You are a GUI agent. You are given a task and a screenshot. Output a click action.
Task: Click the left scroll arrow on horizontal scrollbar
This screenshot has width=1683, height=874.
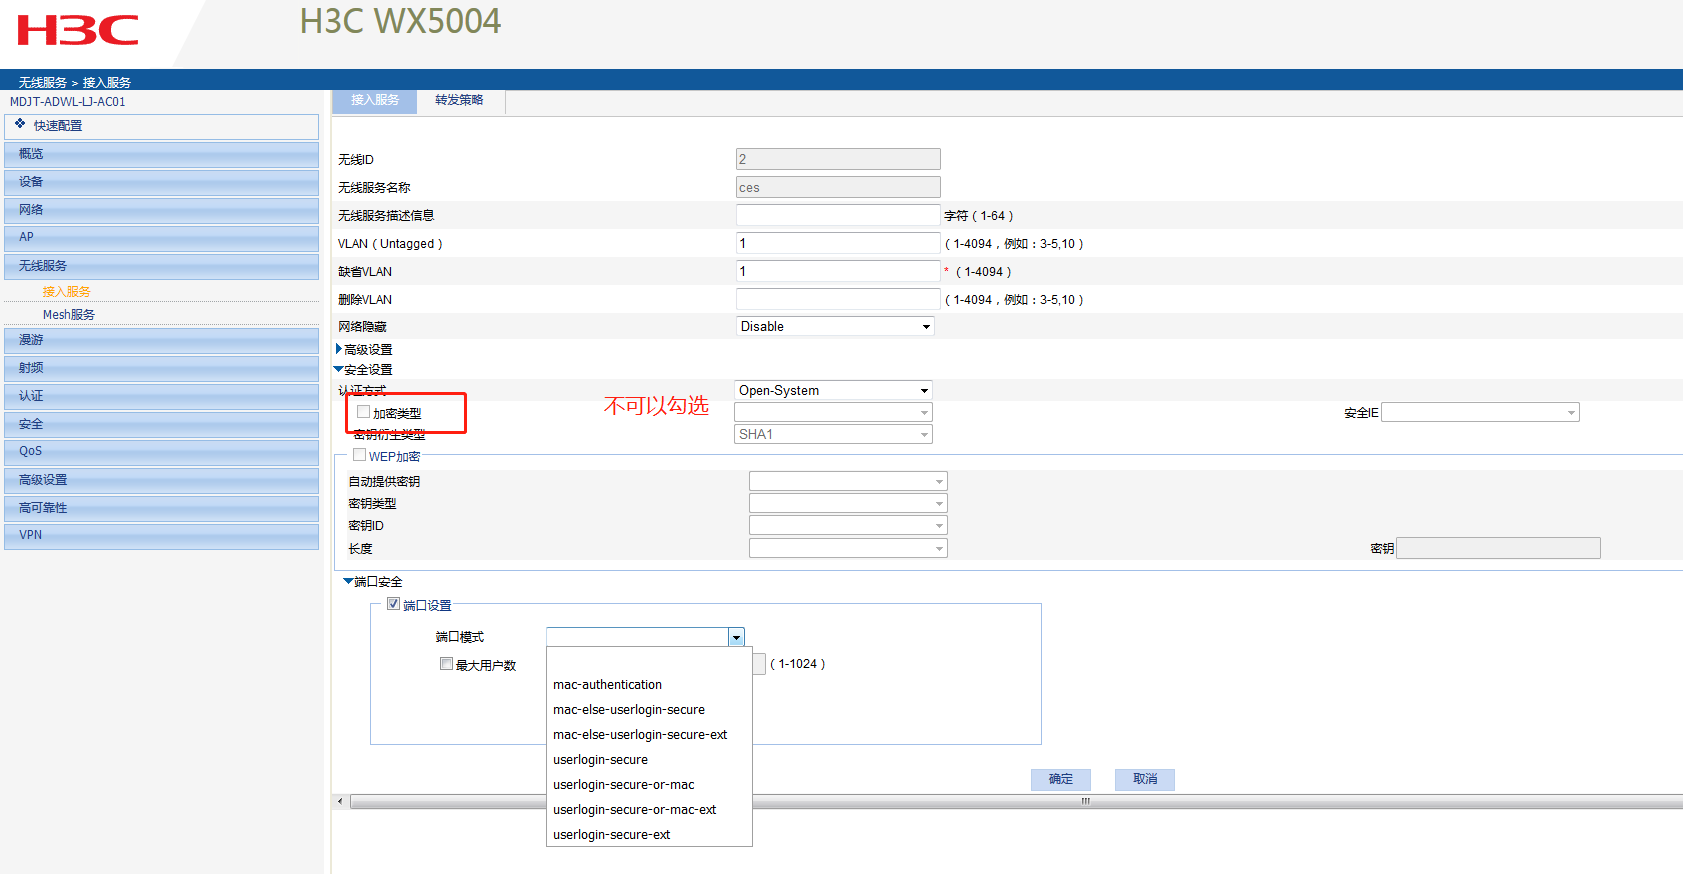click(x=340, y=801)
